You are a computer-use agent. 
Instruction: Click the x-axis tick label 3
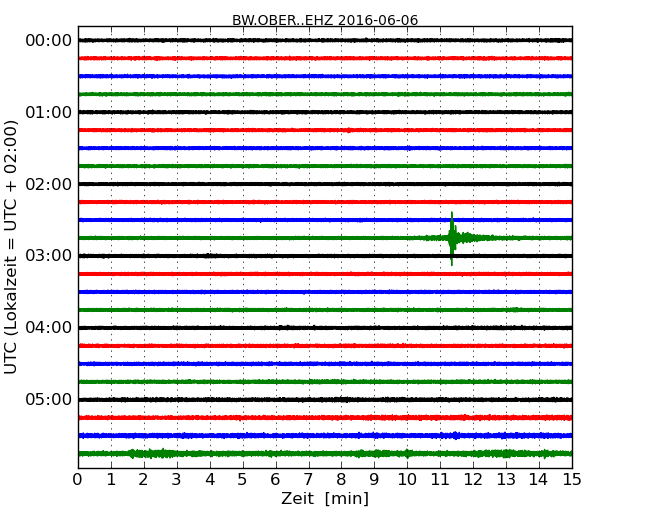(177, 479)
